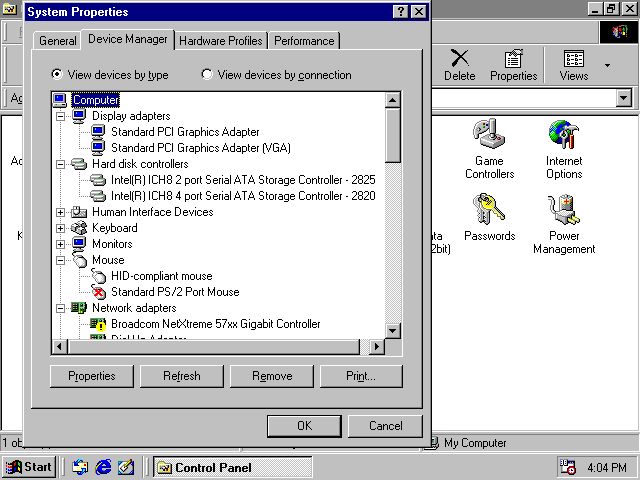Viewport: 640px width, 480px height.
Task: Select View devices by connection
Action: pos(207,74)
